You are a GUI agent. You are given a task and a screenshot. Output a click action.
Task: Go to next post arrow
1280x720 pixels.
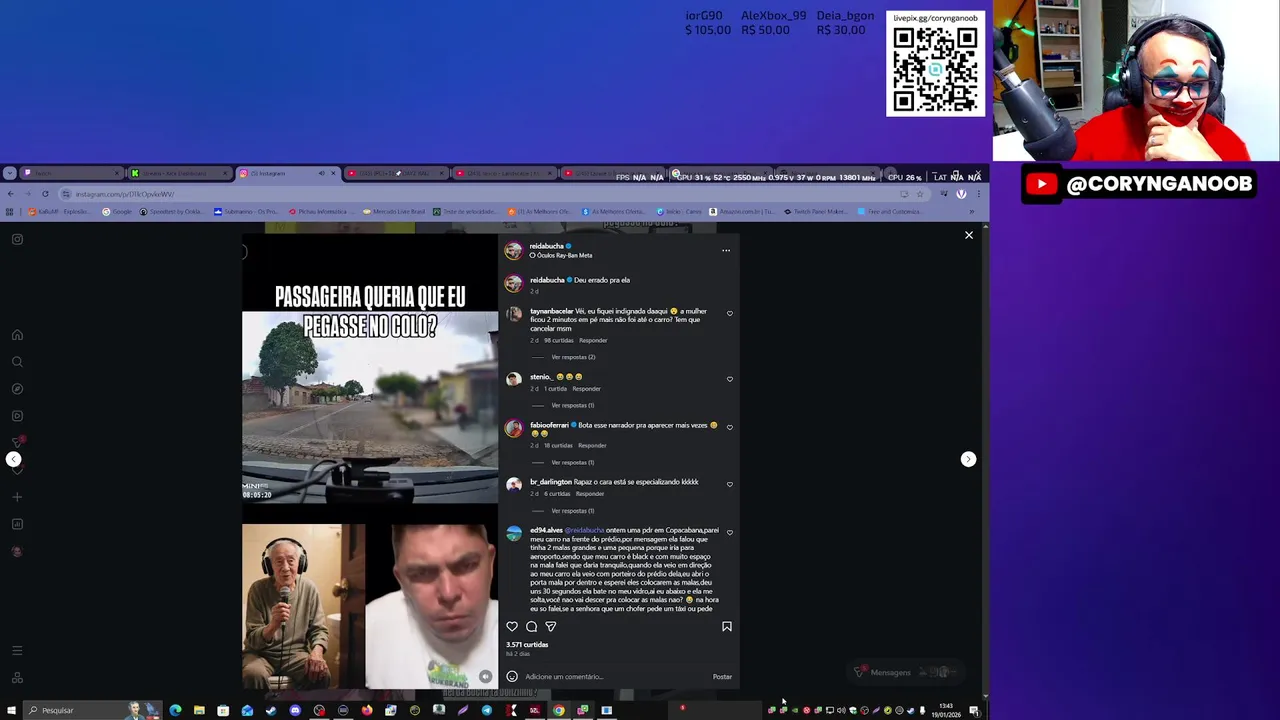pos(968,459)
